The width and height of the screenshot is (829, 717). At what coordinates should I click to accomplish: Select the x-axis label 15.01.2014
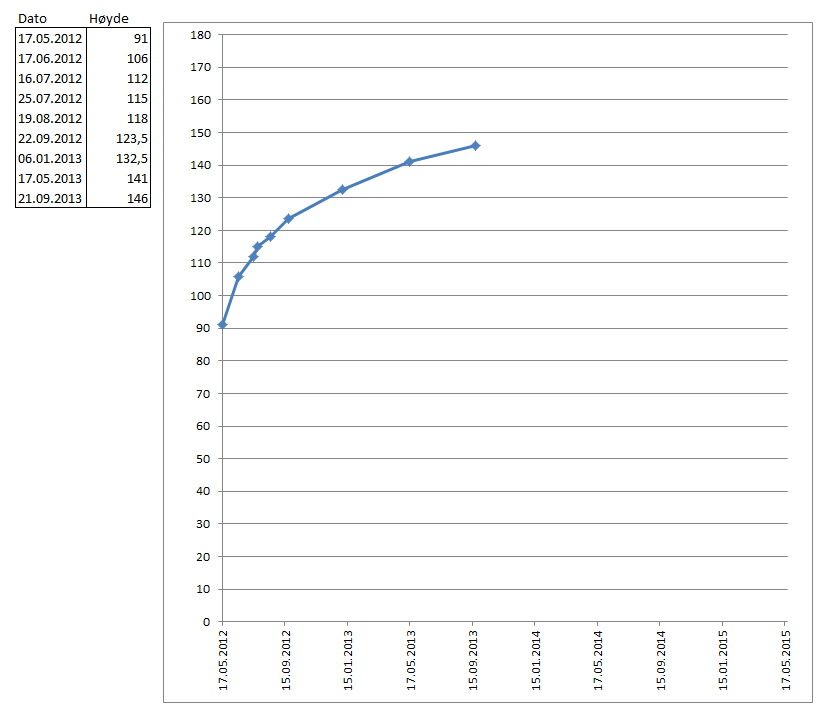click(x=536, y=660)
